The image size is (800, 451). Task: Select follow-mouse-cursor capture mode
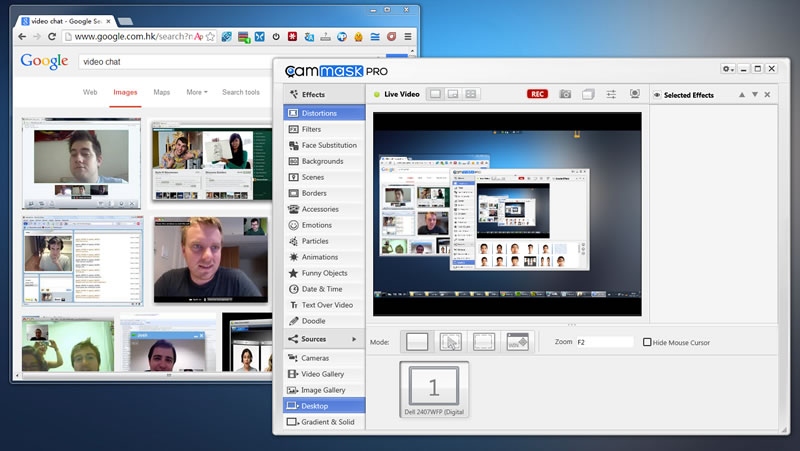point(451,342)
